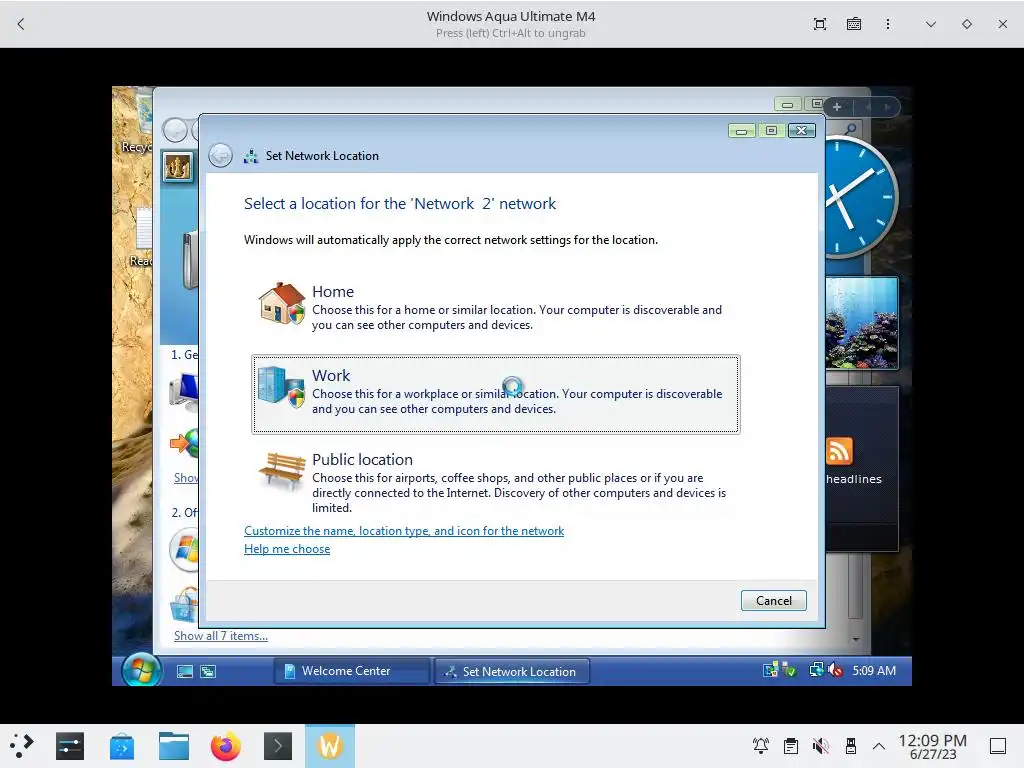The width and height of the screenshot is (1024, 768).
Task: Go back from the VM viewer
Action: click(21, 24)
